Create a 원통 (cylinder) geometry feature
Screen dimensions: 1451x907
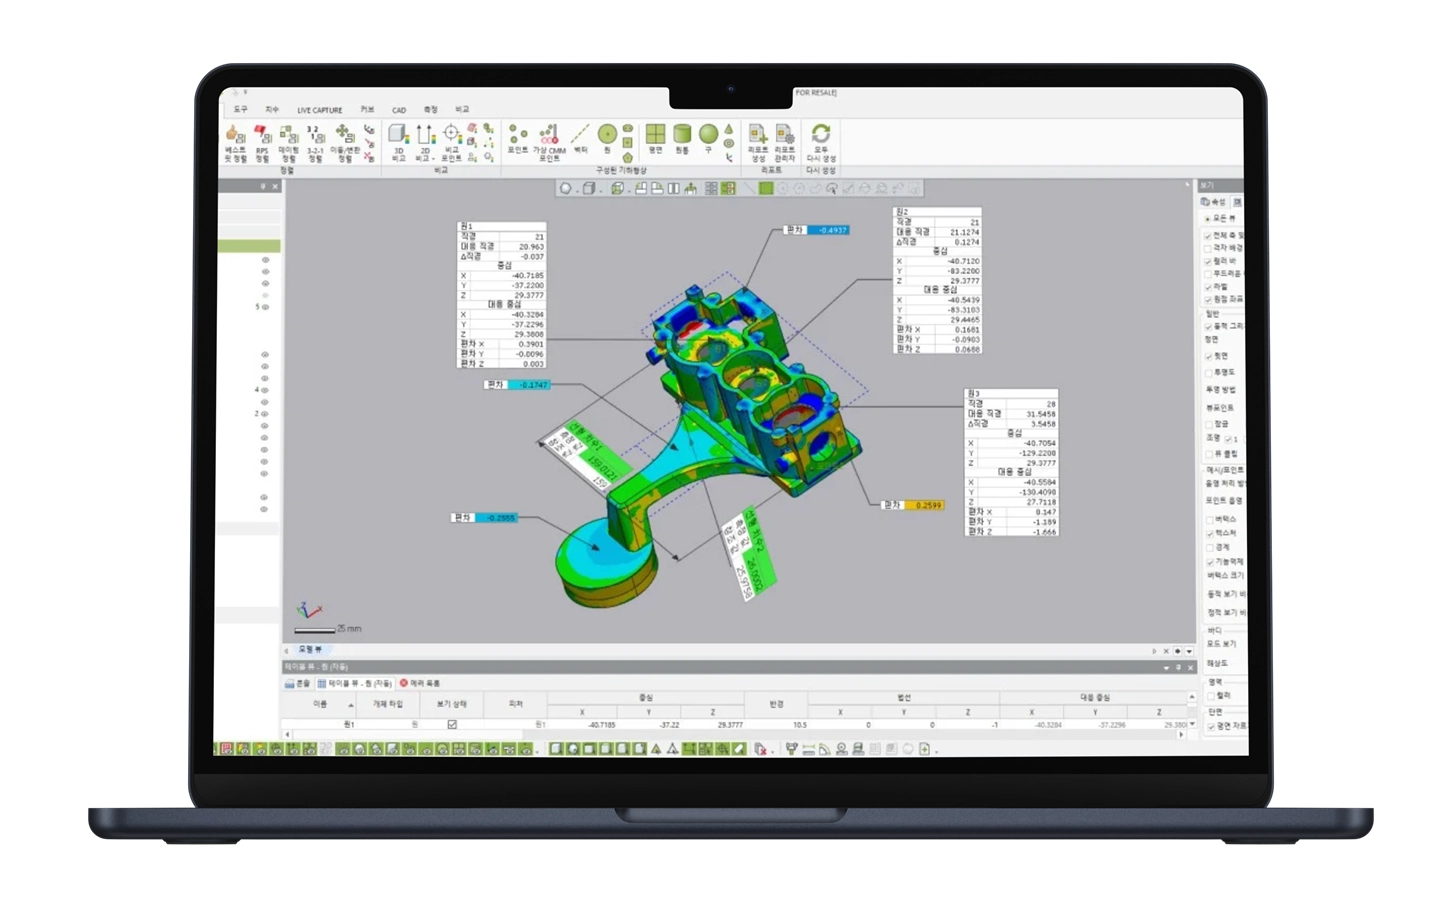point(682,136)
